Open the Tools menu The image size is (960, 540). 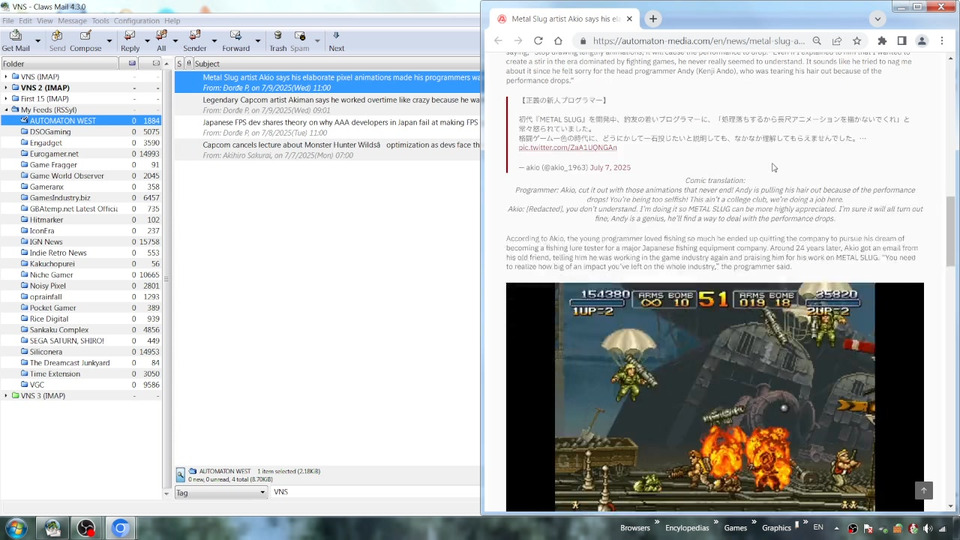(100, 21)
